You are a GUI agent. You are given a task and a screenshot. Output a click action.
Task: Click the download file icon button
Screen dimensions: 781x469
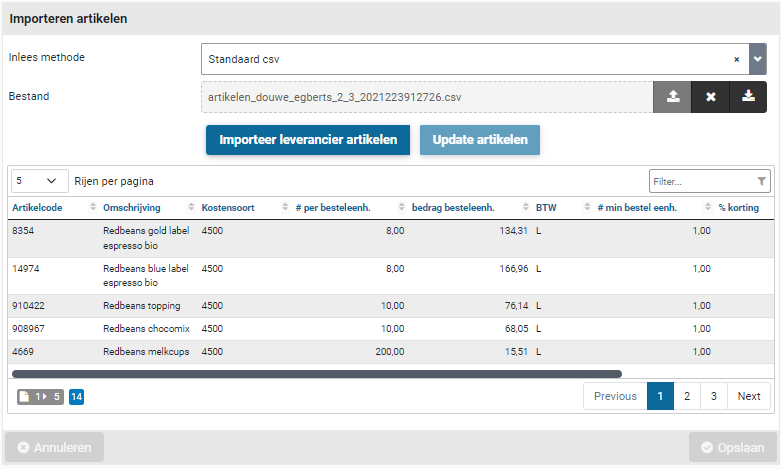click(x=748, y=97)
